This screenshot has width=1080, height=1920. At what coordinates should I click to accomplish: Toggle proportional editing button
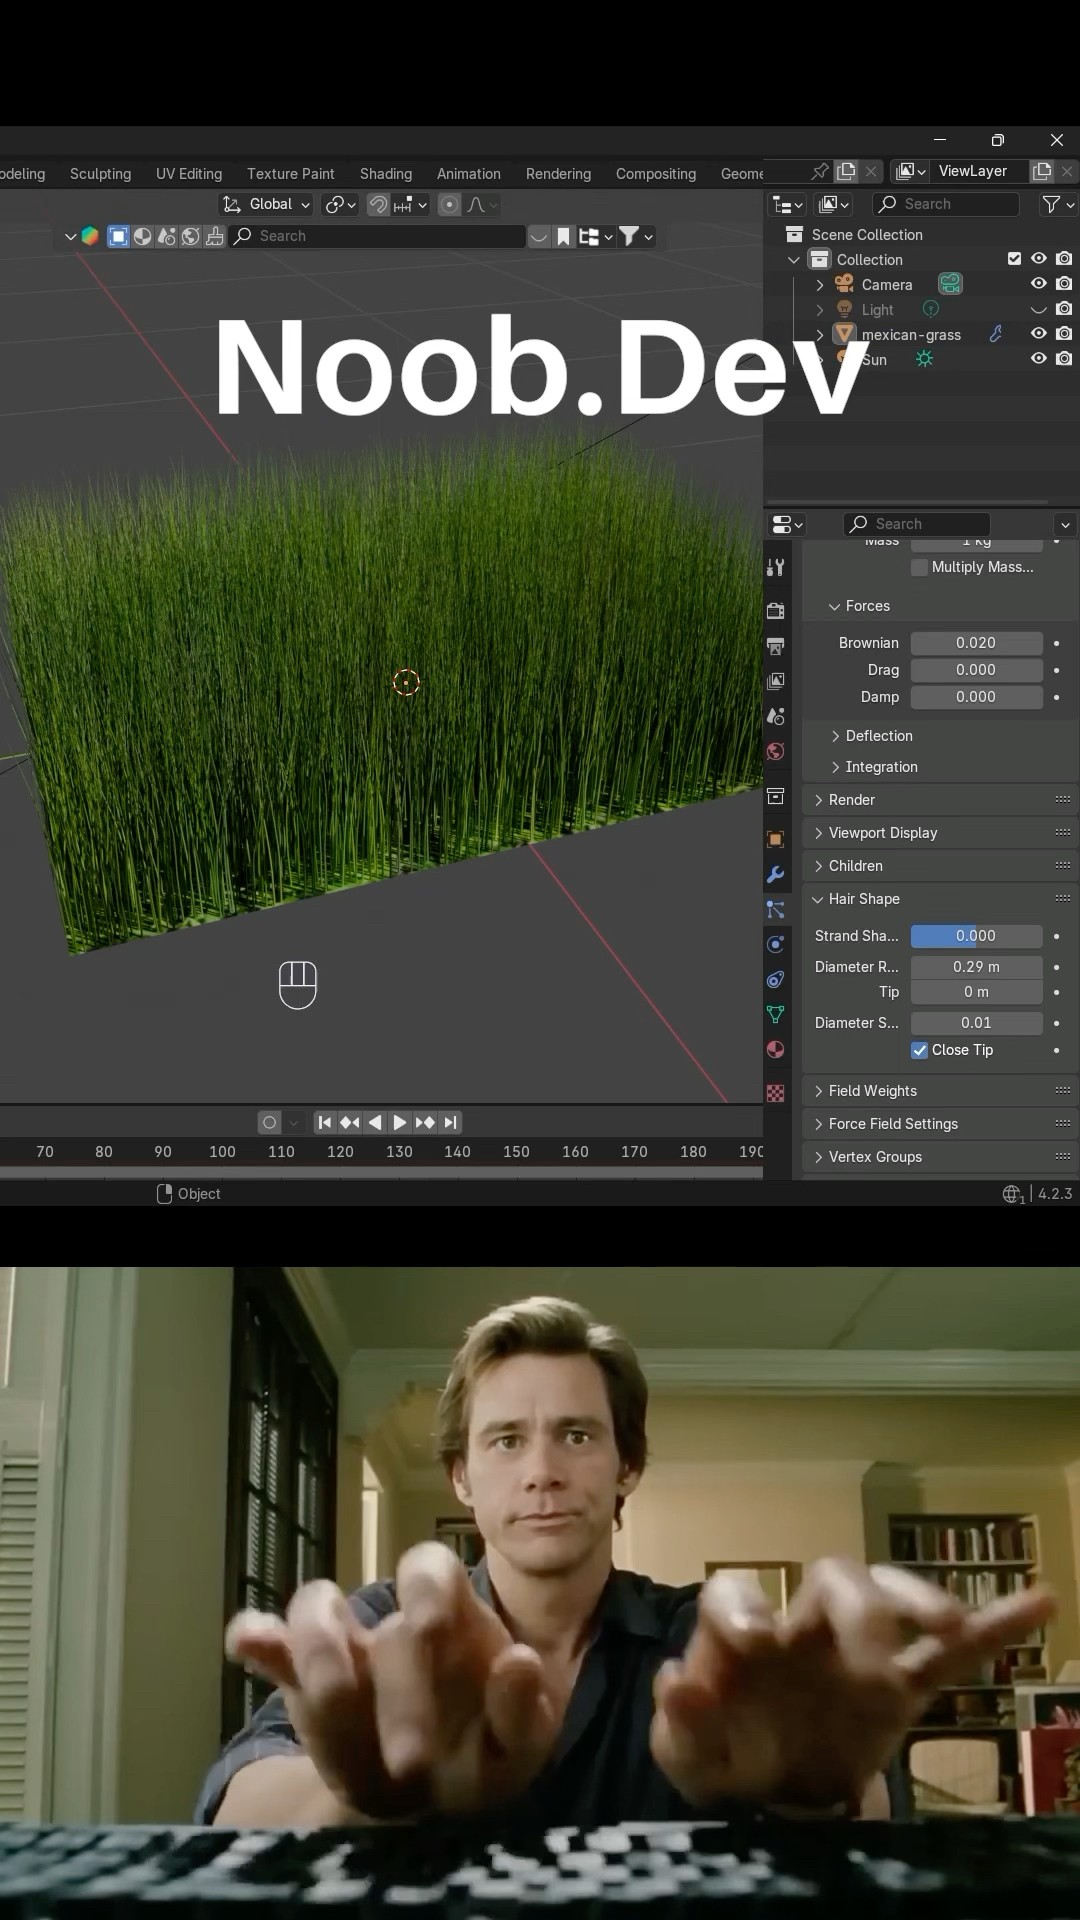click(x=450, y=204)
